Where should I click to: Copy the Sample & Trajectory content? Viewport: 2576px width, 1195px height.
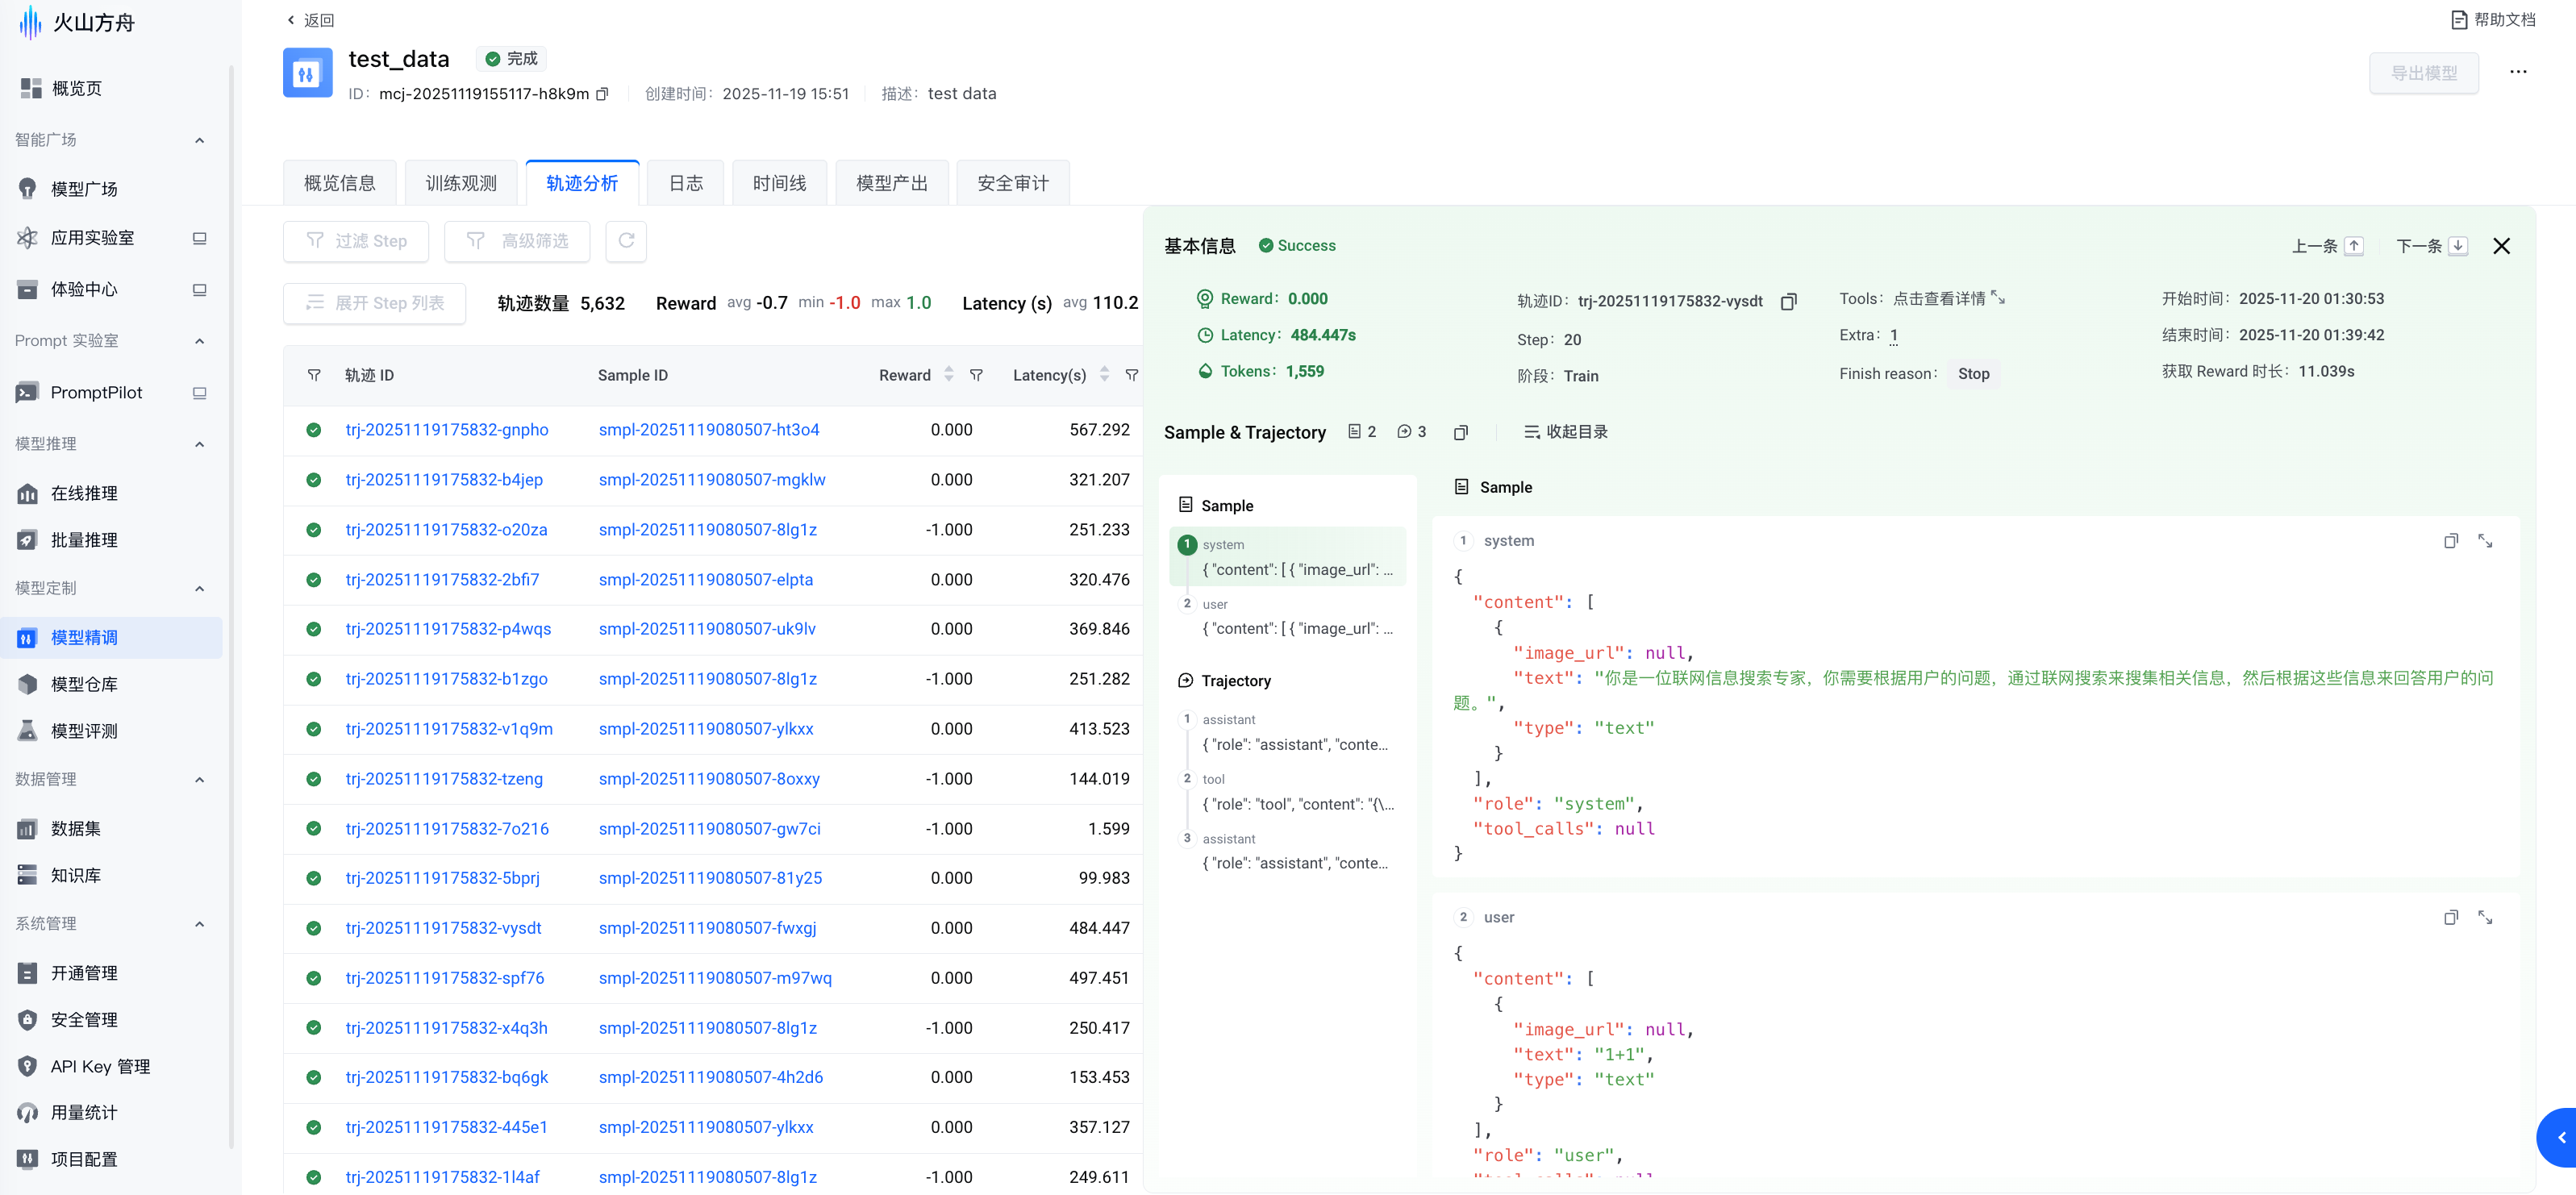[x=1460, y=432]
